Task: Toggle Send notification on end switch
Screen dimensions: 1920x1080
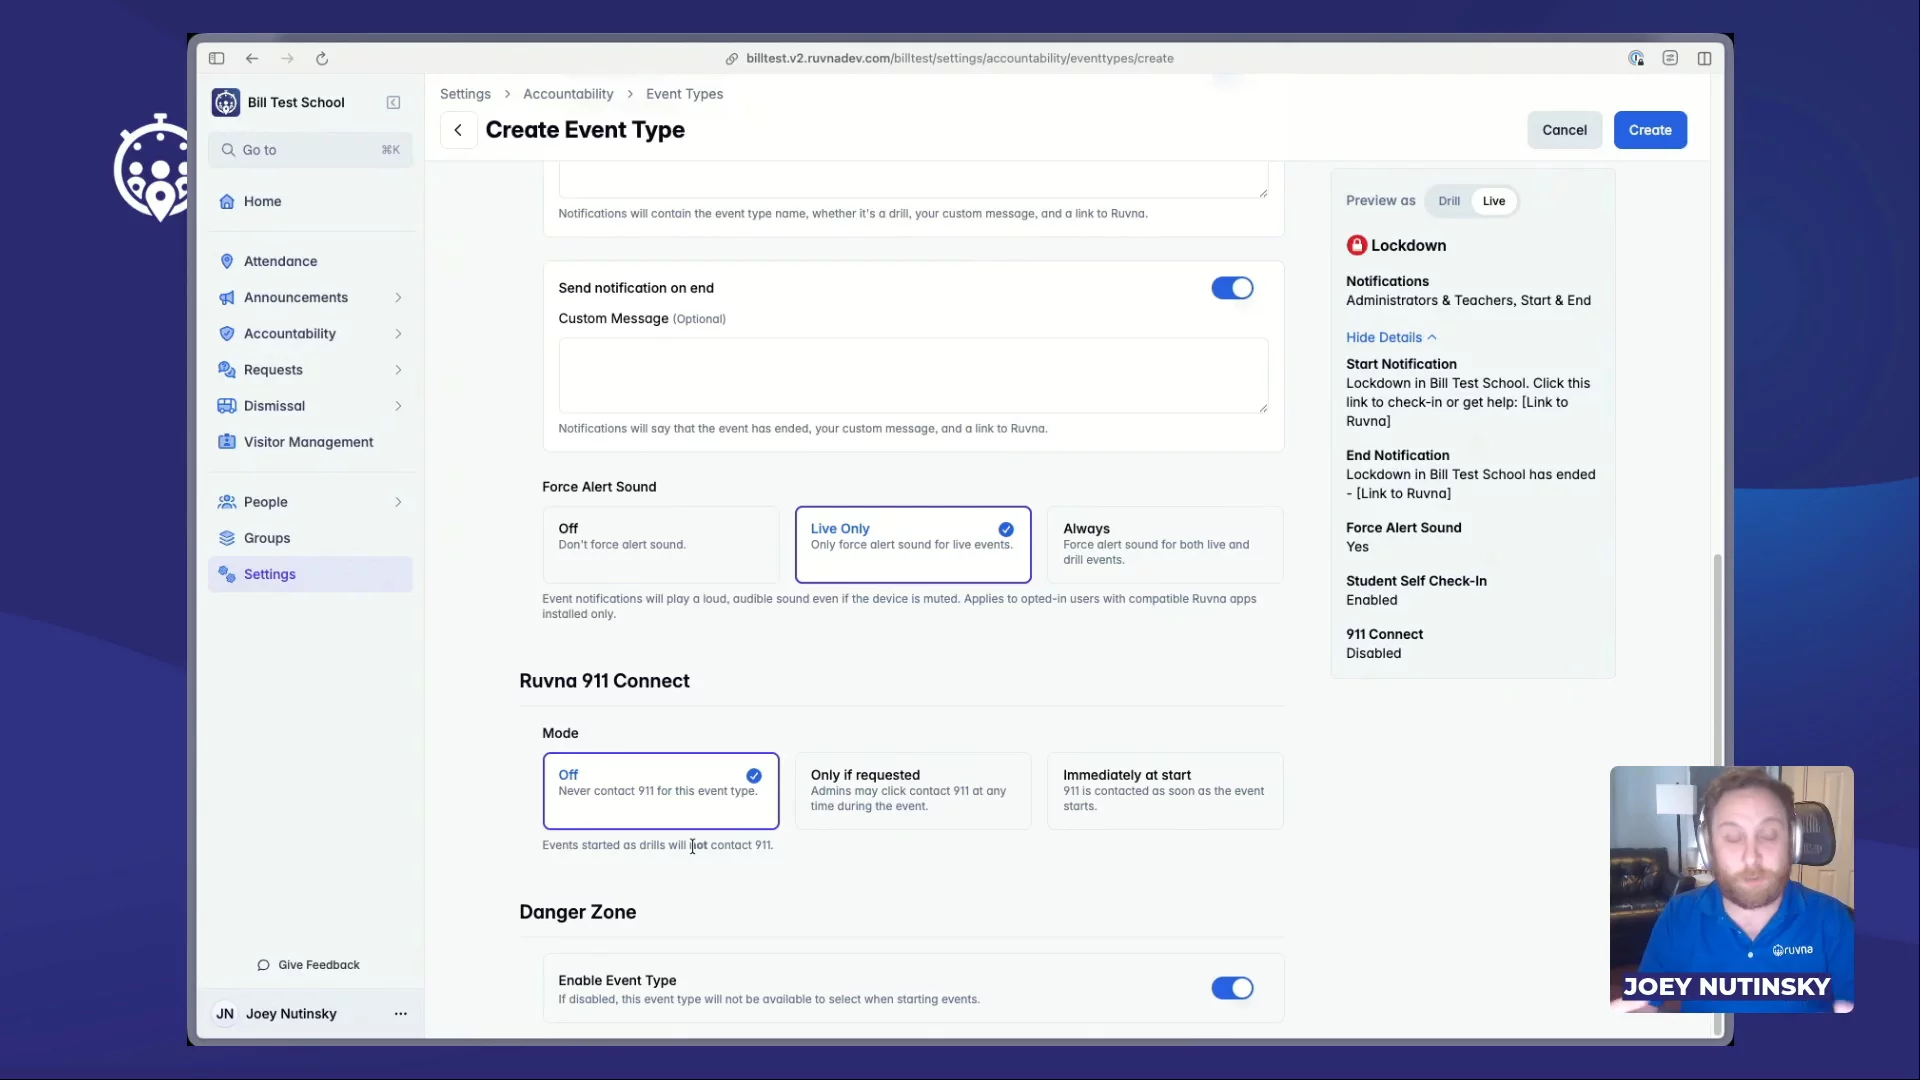Action: (x=1232, y=288)
